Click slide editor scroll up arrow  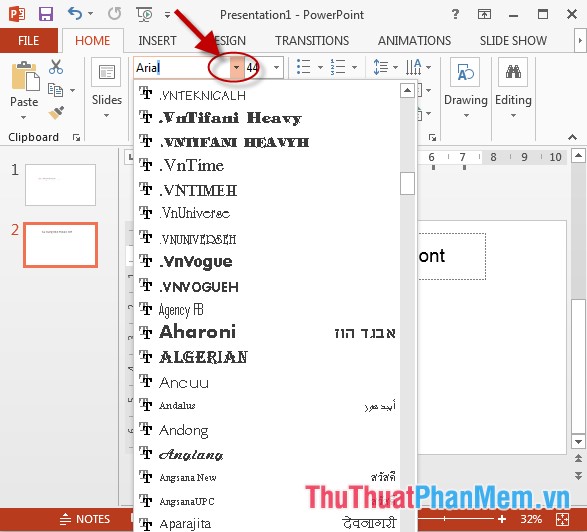tap(578, 155)
